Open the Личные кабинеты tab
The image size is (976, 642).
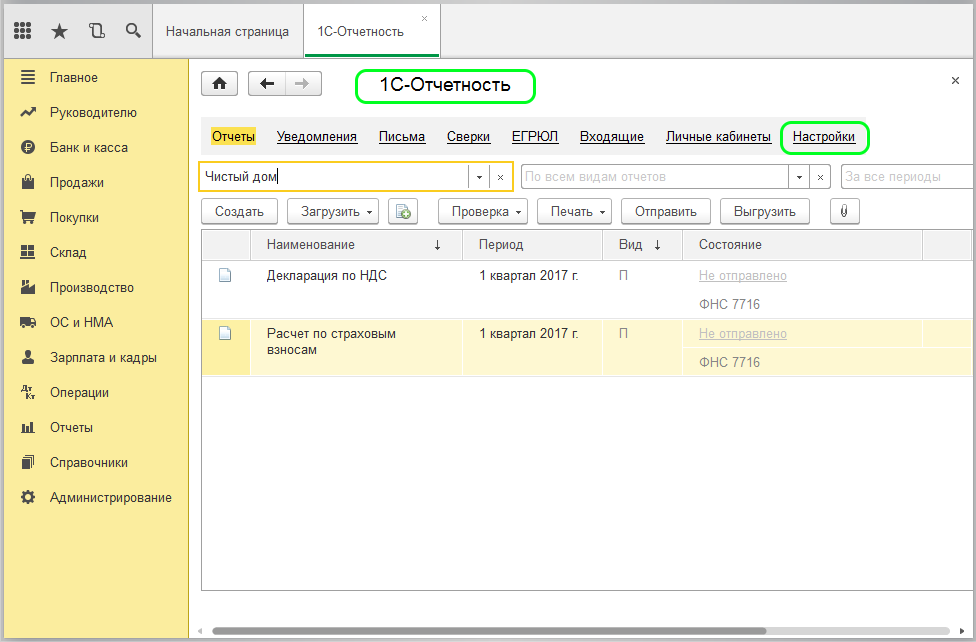pyautogui.click(x=718, y=137)
